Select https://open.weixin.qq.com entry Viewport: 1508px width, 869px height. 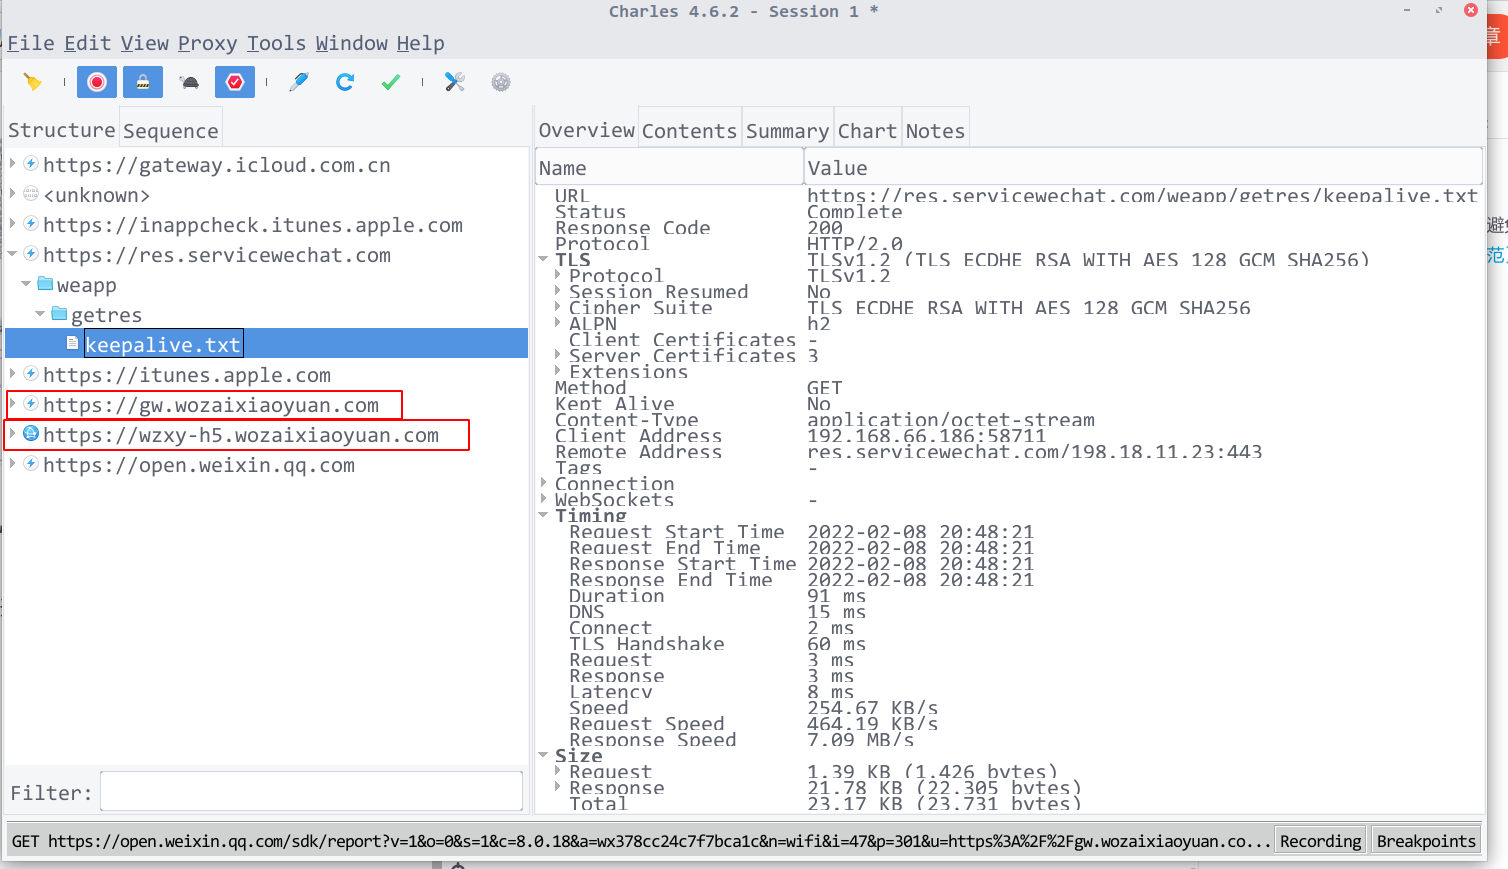pyautogui.click(x=199, y=465)
